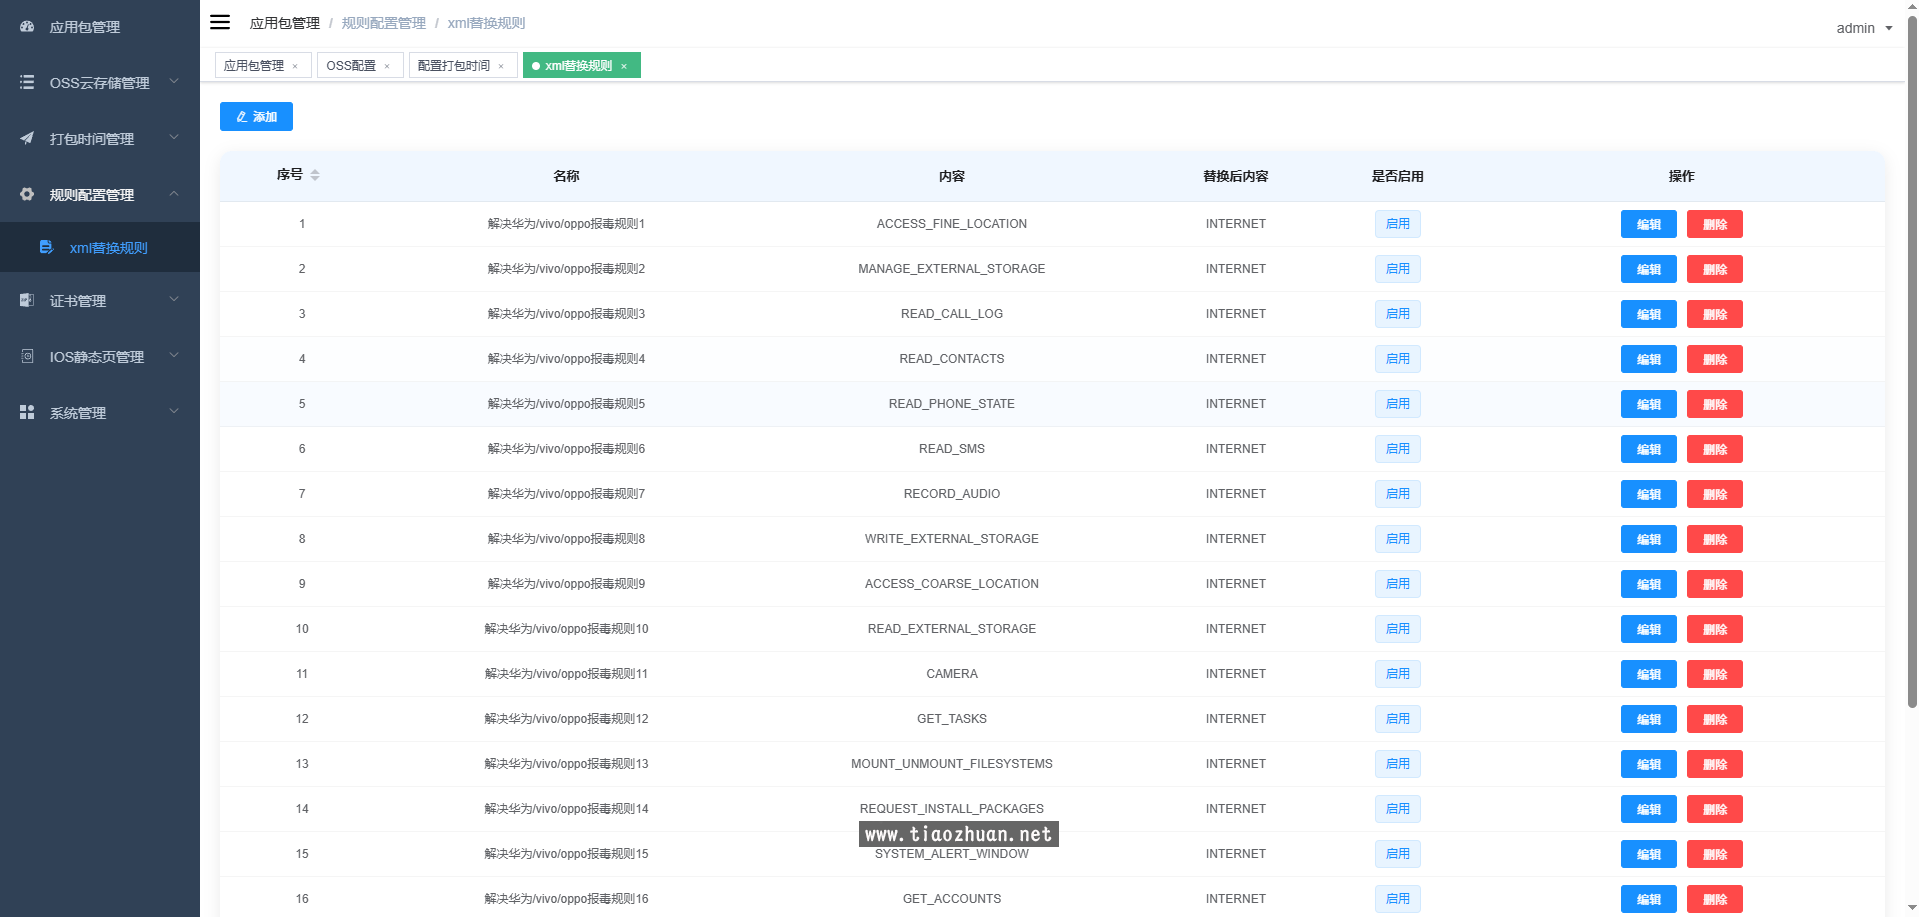Expand the OSS云存储管理 submenu chevron
The height and width of the screenshot is (917, 1919).
[x=174, y=82]
